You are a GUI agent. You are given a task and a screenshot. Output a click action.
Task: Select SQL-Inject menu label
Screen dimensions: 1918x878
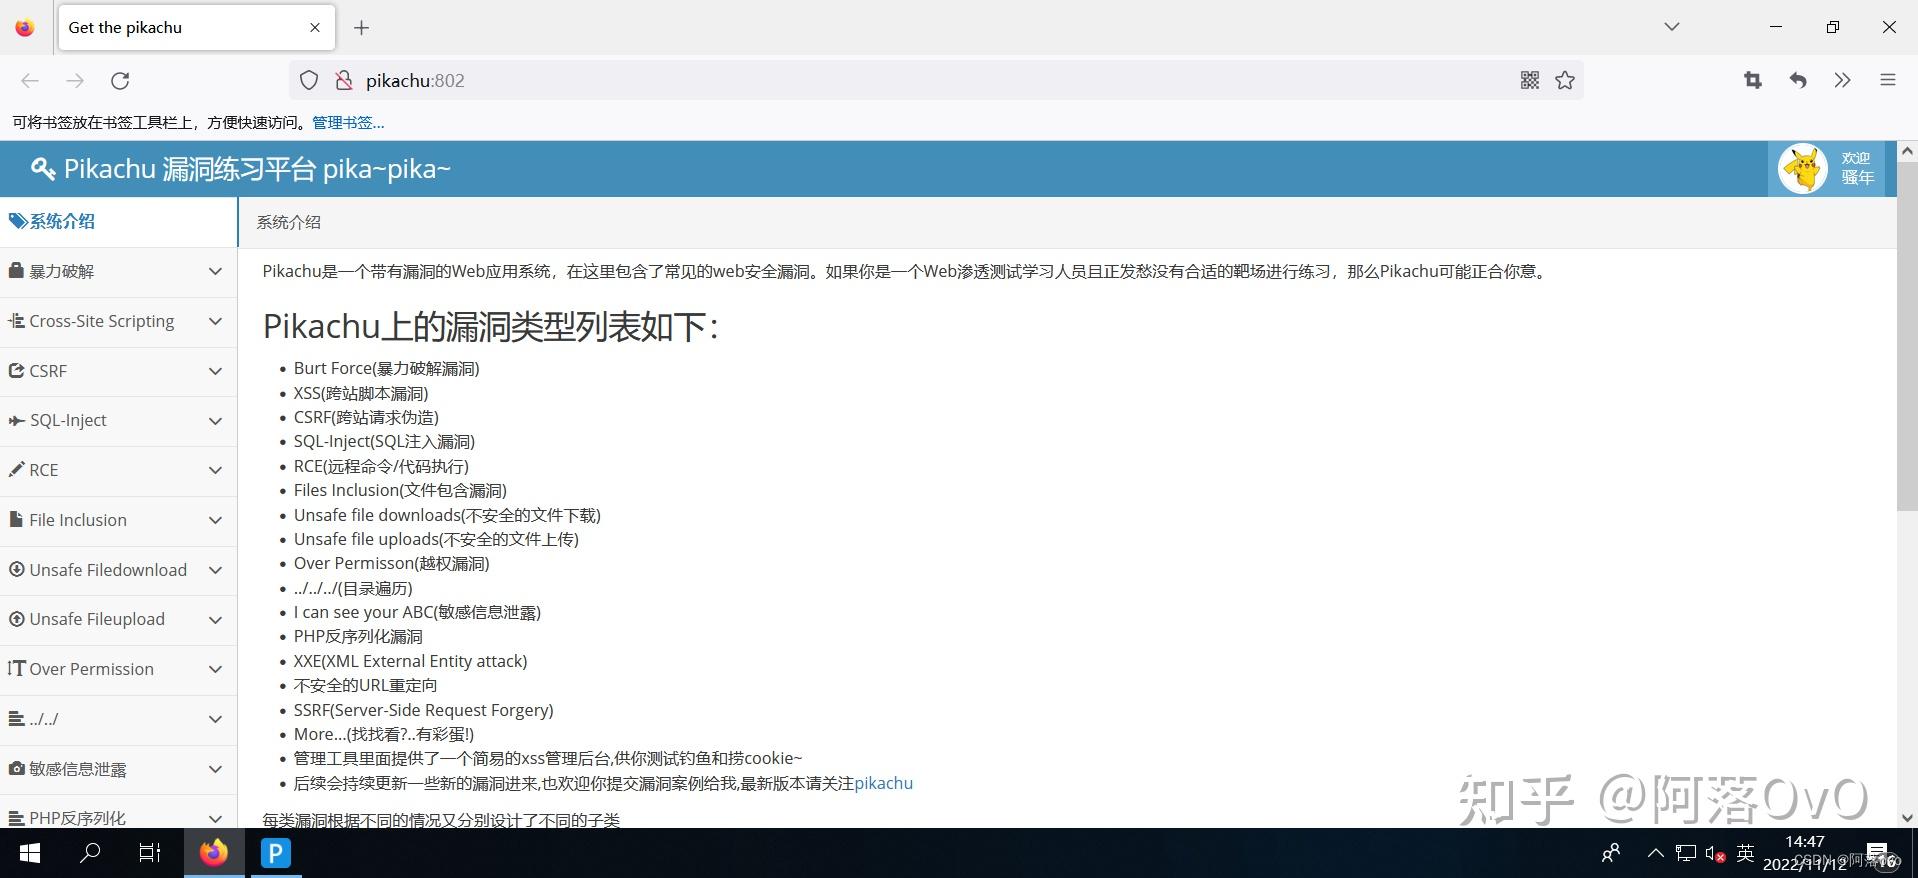(x=68, y=421)
